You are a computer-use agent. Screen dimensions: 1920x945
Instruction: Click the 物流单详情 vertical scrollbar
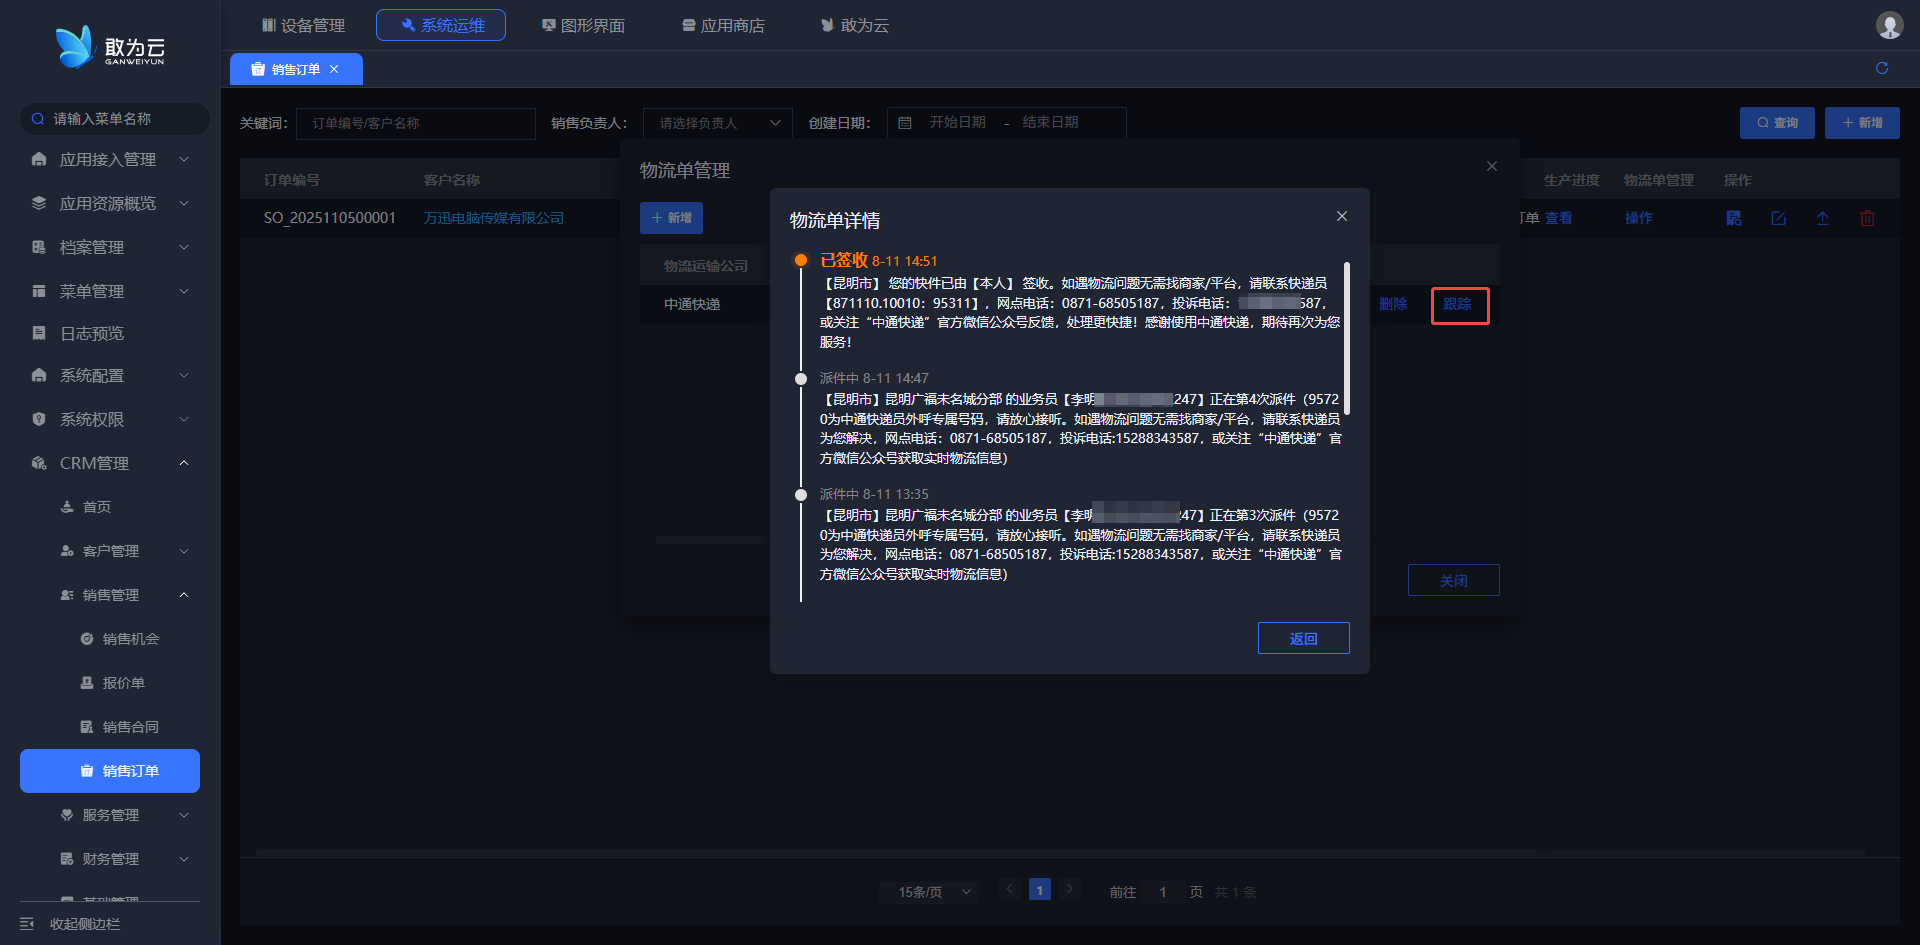(1347, 338)
